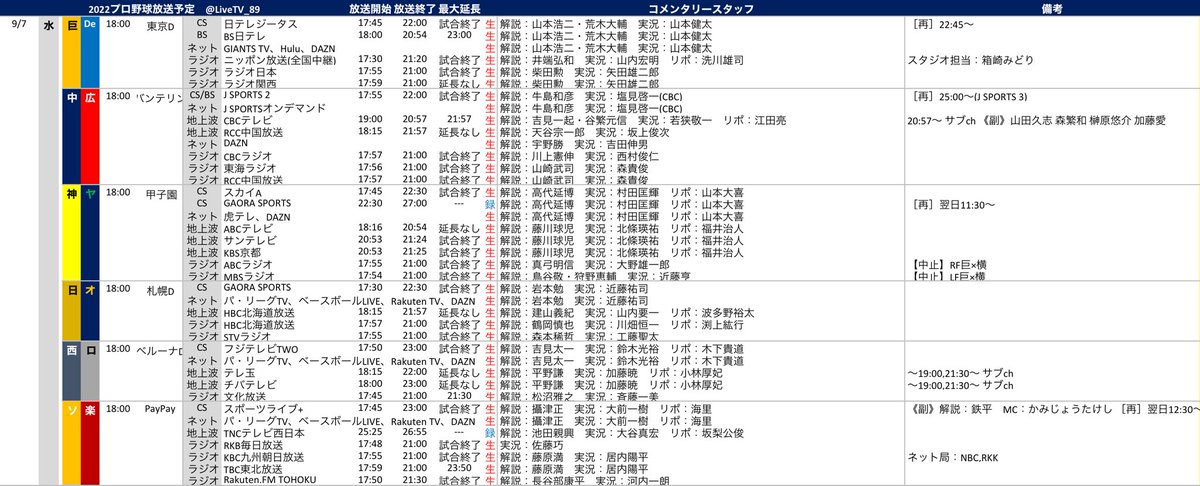Click the venue '甲子園'
This screenshot has width=1200, height=486.
click(x=161, y=193)
